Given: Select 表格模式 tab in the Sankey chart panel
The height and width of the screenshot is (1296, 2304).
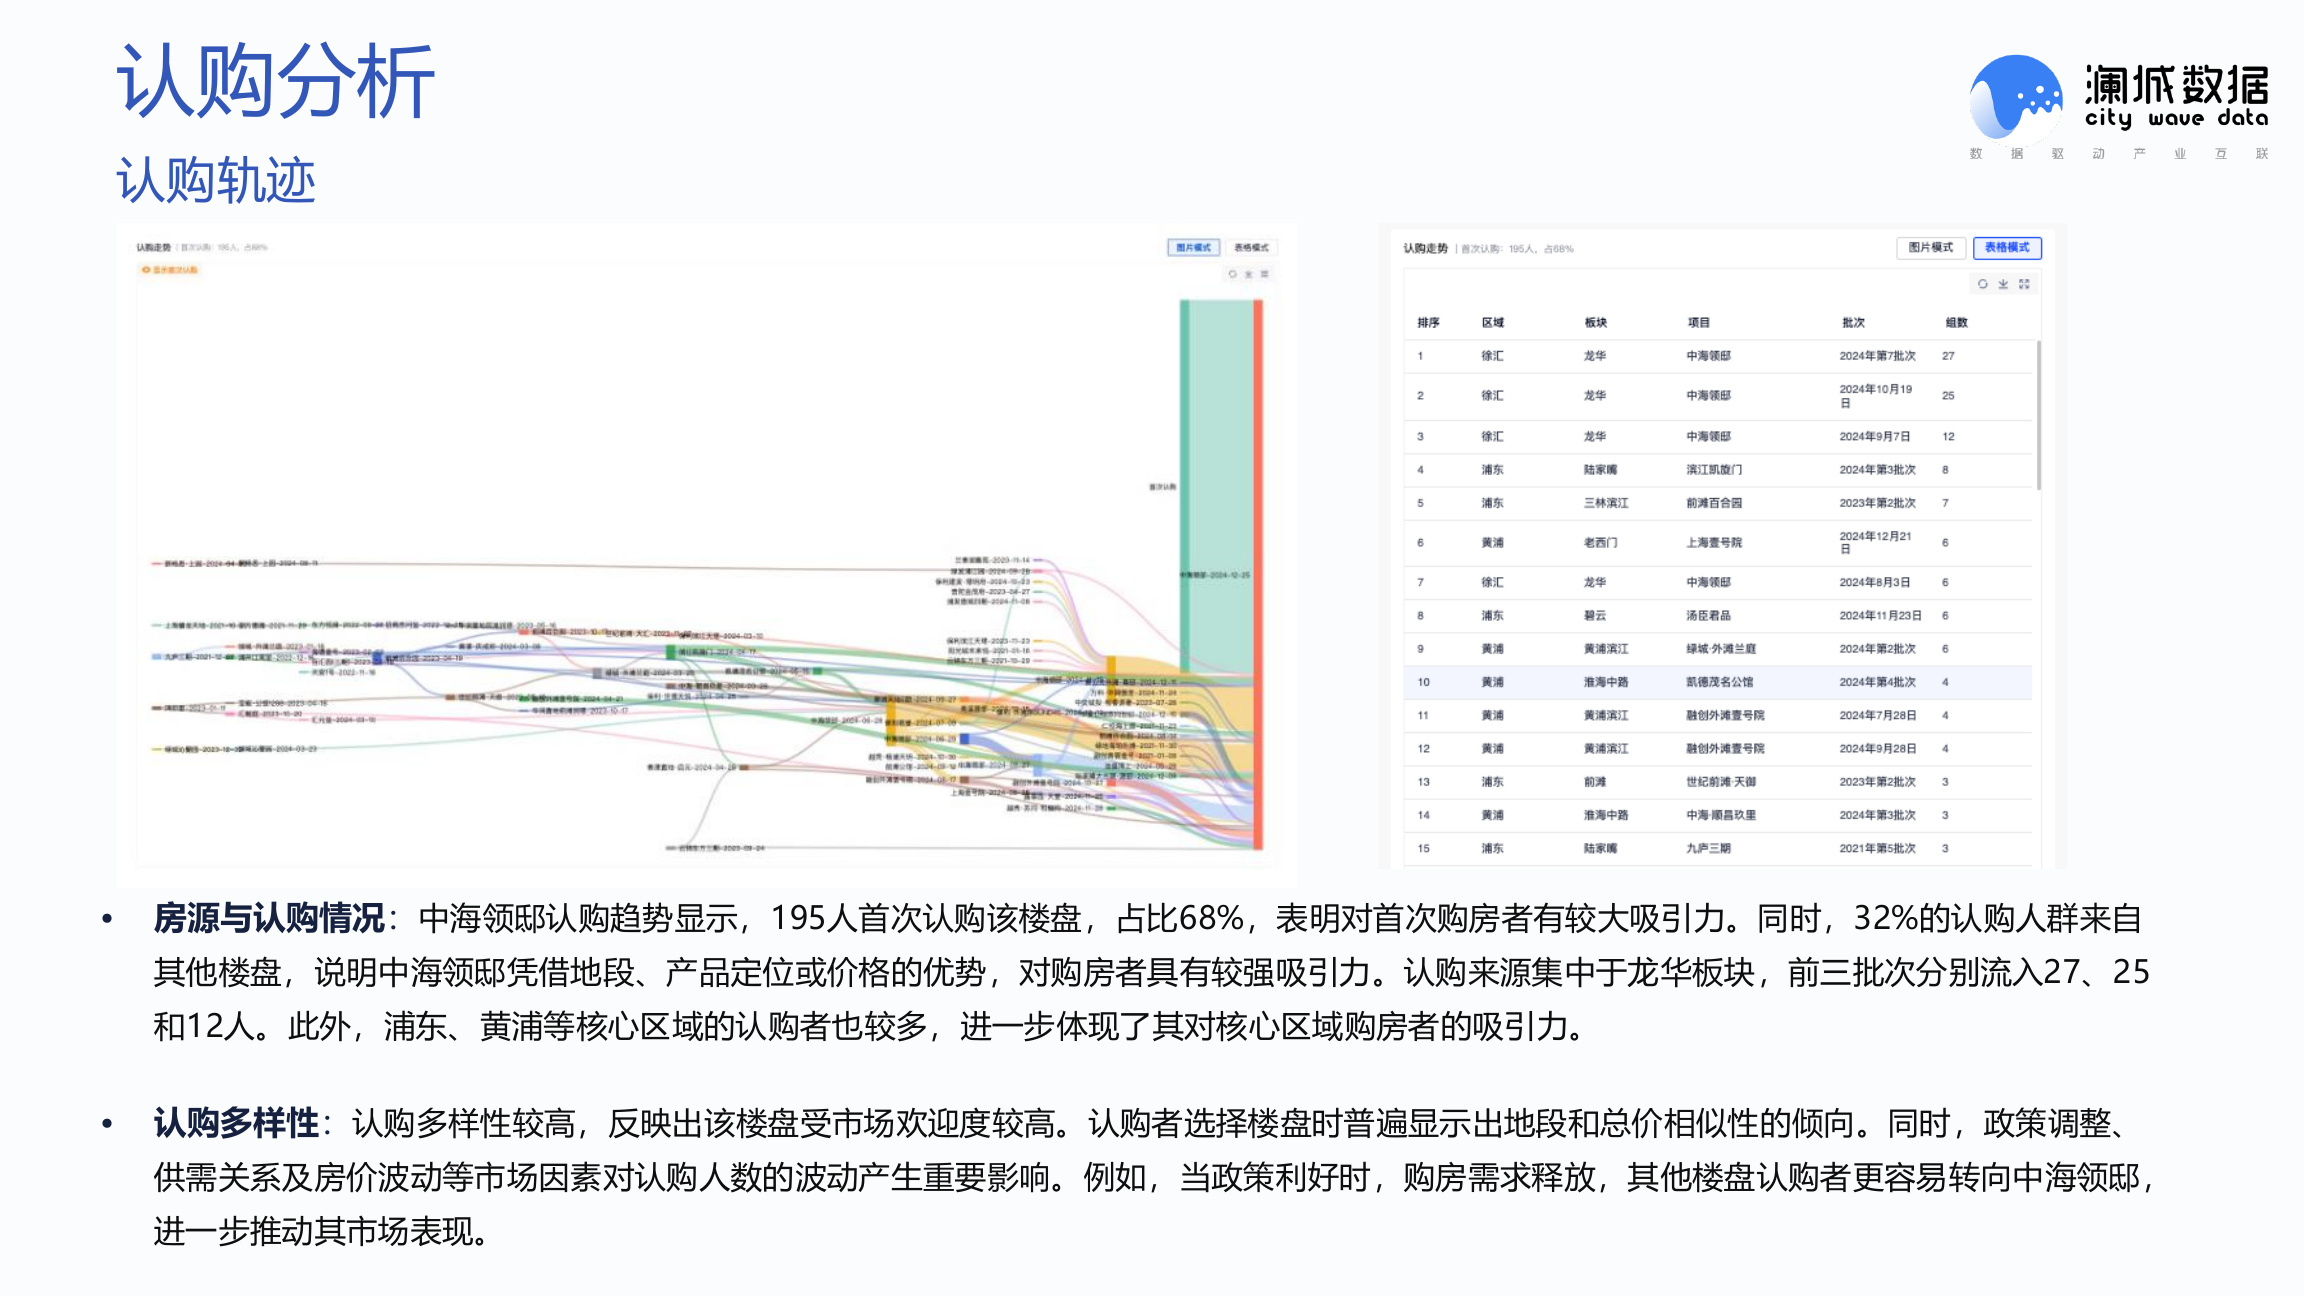Looking at the screenshot, I should point(1250,247).
